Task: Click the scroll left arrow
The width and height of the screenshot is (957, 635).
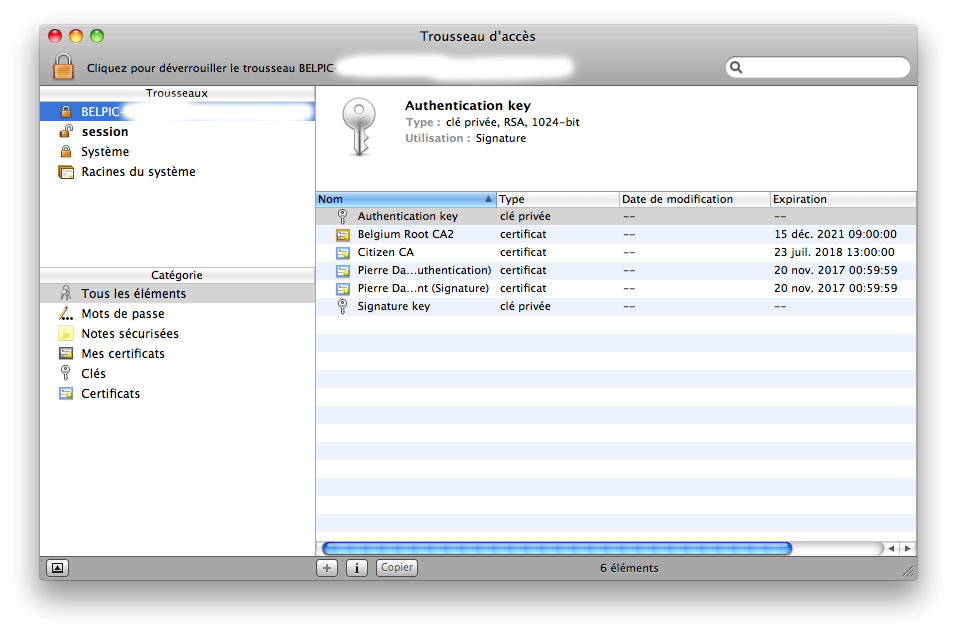Action: (x=892, y=548)
